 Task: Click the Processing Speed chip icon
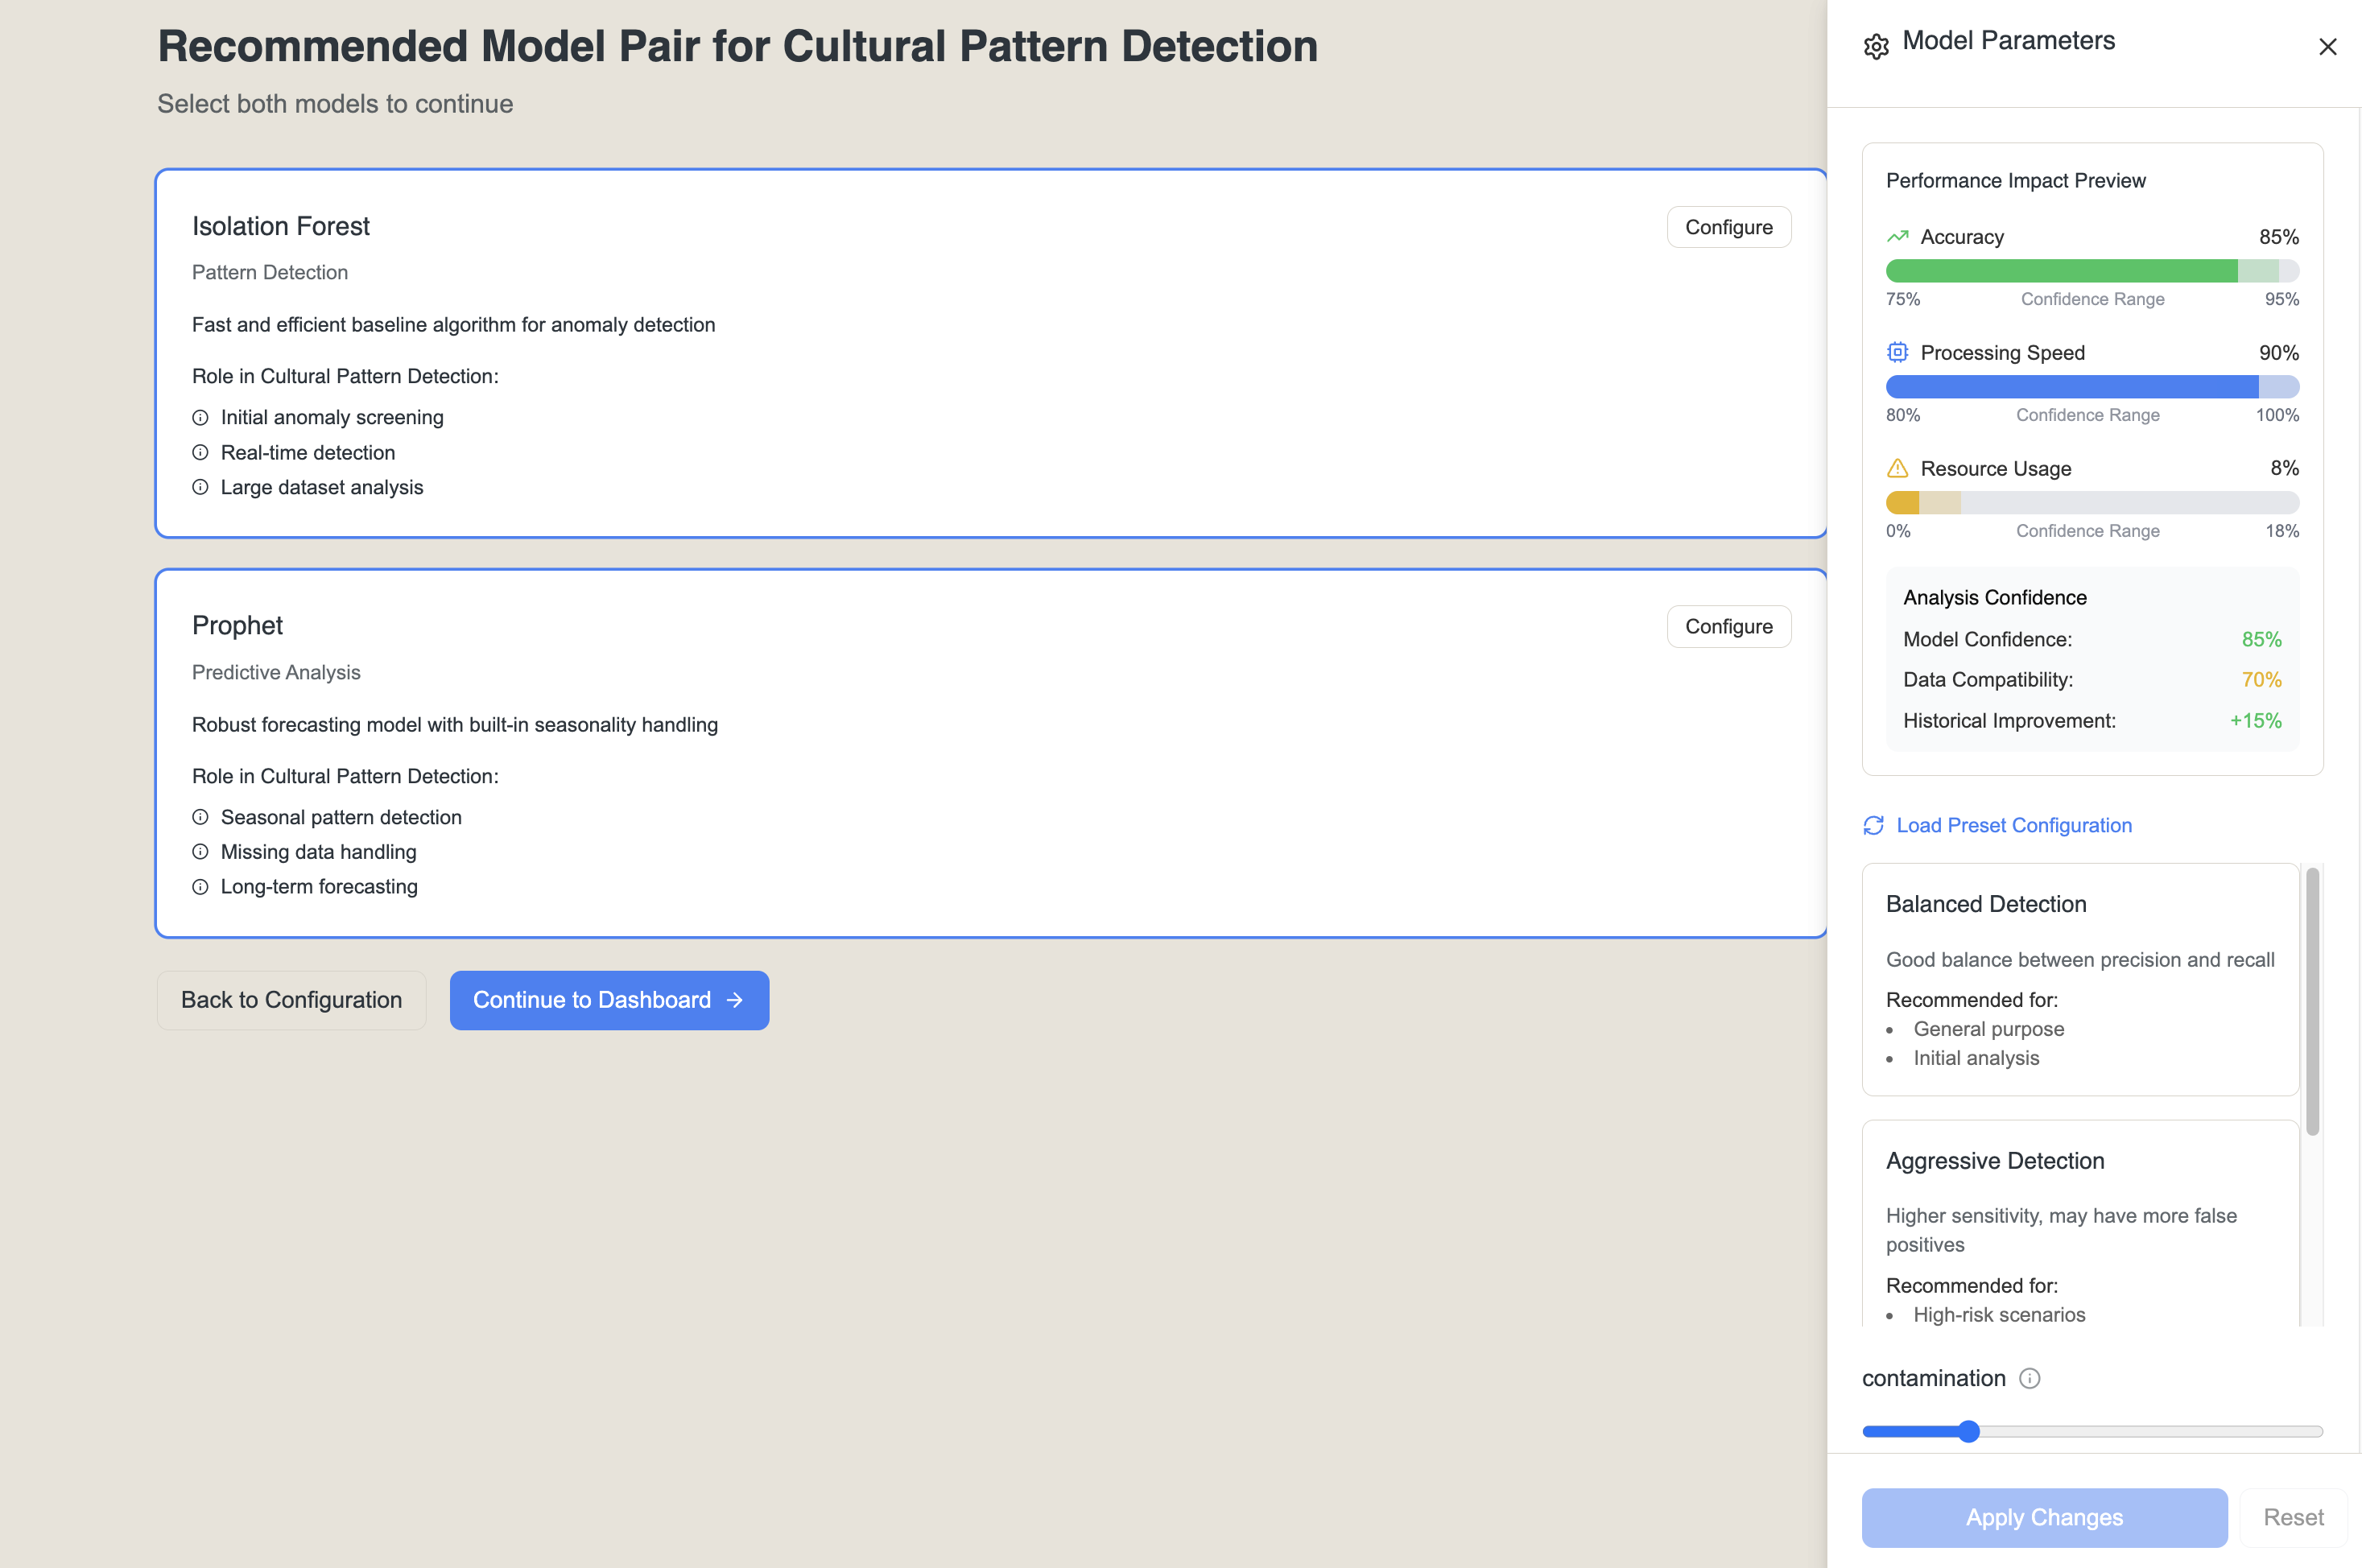[x=1897, y=352]
